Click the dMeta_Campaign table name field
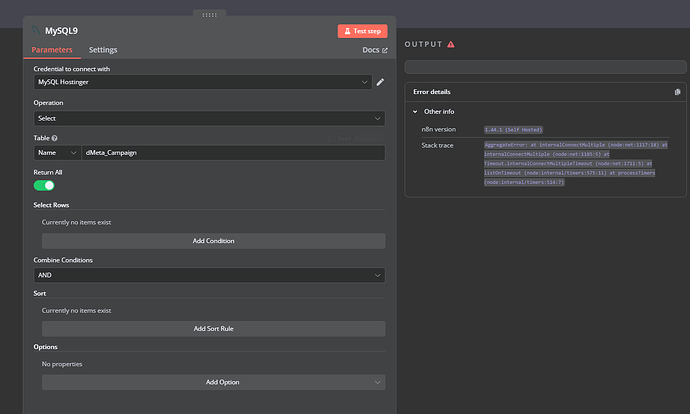Screen dimensions: 690x414 (x=233, y=153)
